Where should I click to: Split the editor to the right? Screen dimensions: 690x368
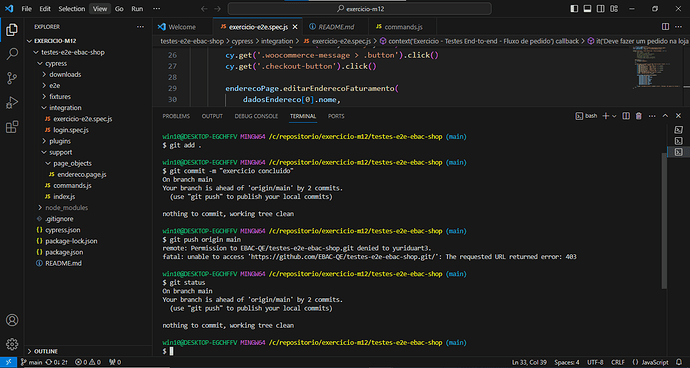665,27
